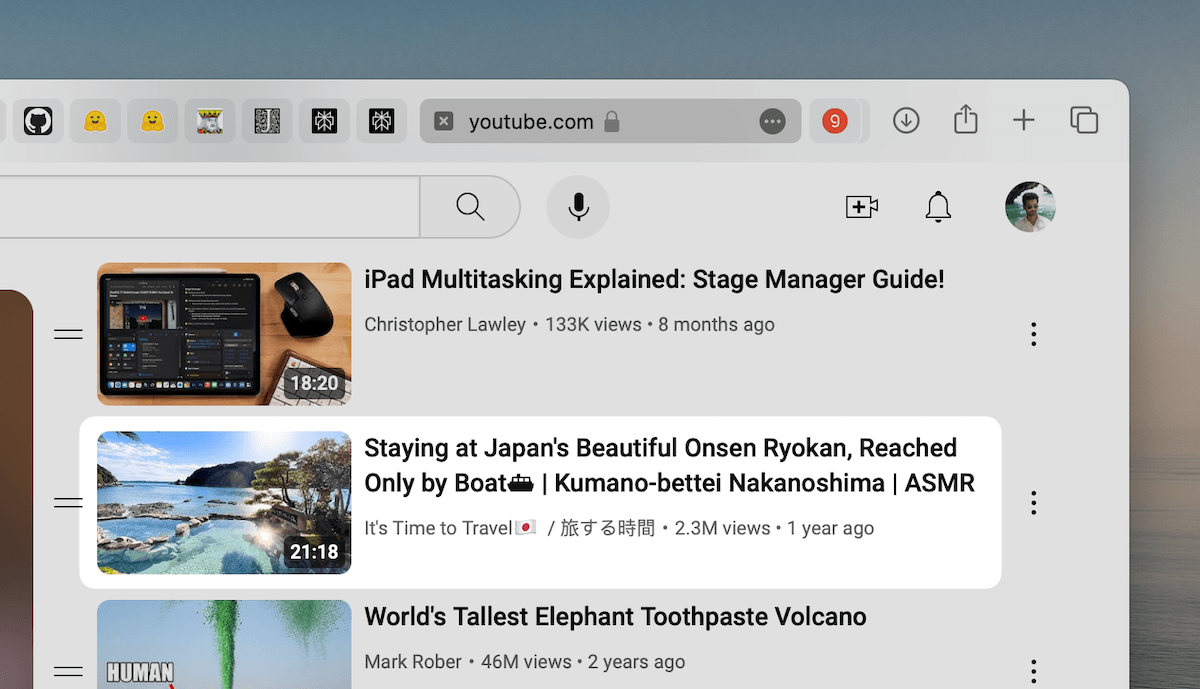1200x689 pixels.
Task: Open a new tab with the plus button
Action: click(1023, 121)
